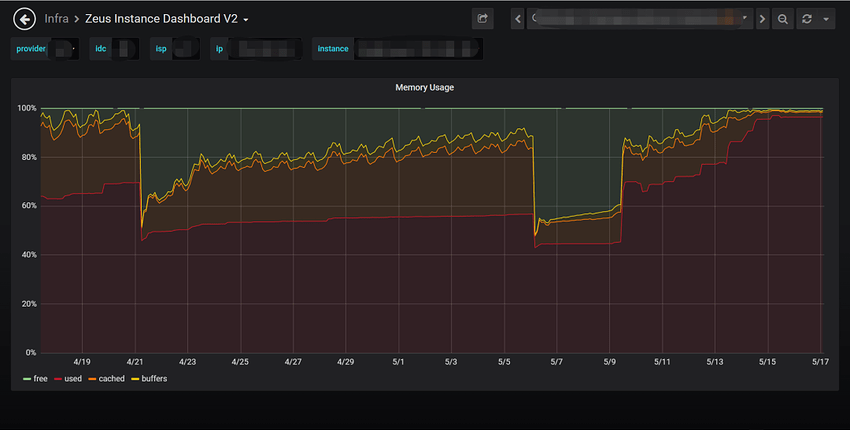Viewport: 850px width, 430px height.
Task: Click the 4/25 x-axis date label
Action: (x=240, y=362)
